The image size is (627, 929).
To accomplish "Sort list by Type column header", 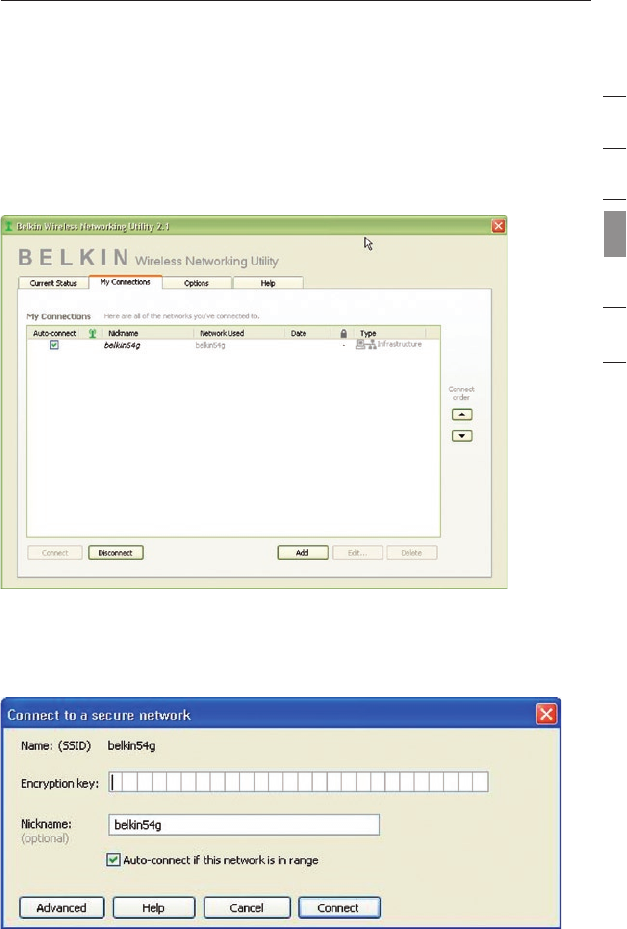I will coord(368,334).
